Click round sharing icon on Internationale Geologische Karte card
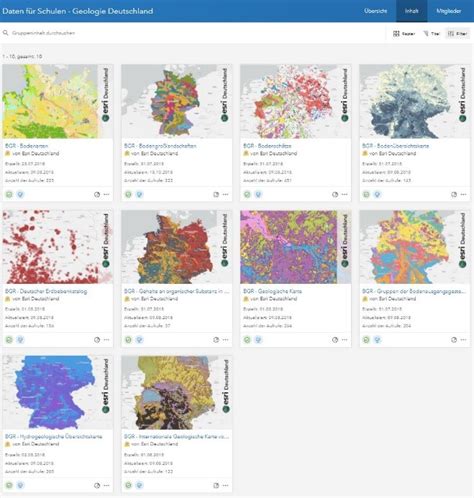 216,485
